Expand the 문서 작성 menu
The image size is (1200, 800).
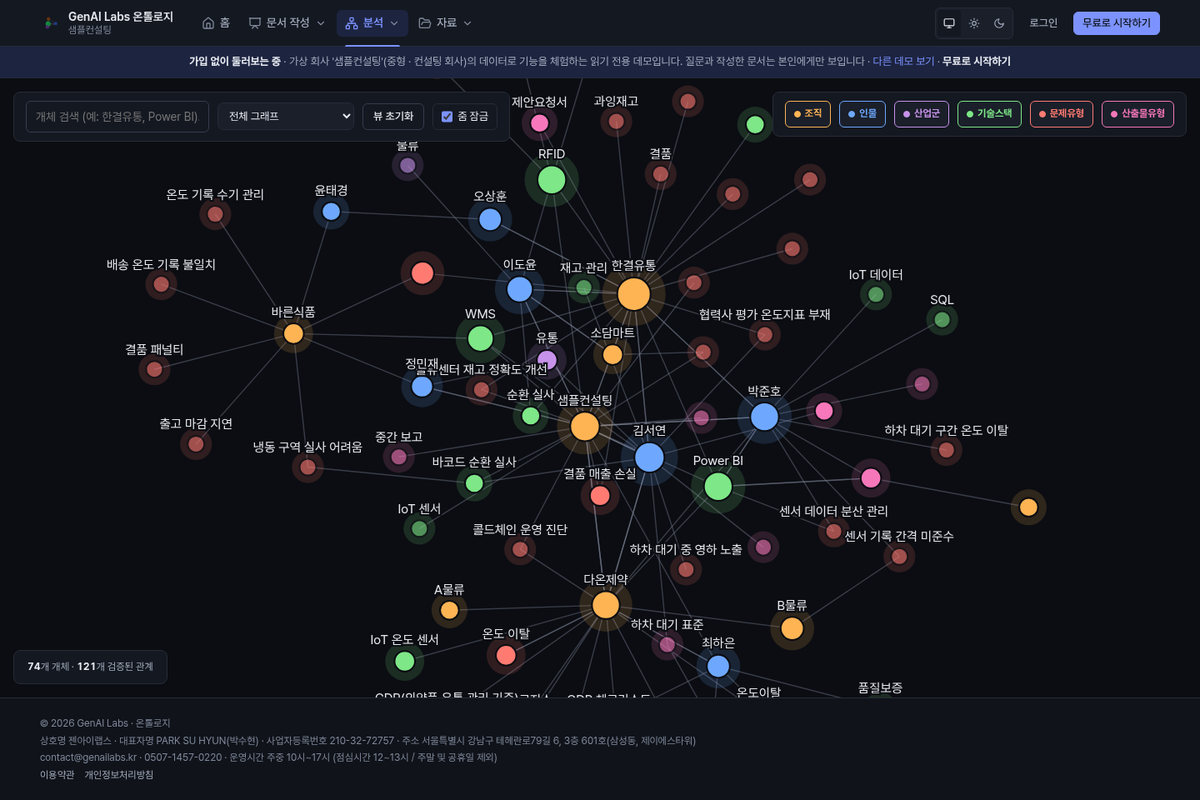287,23
